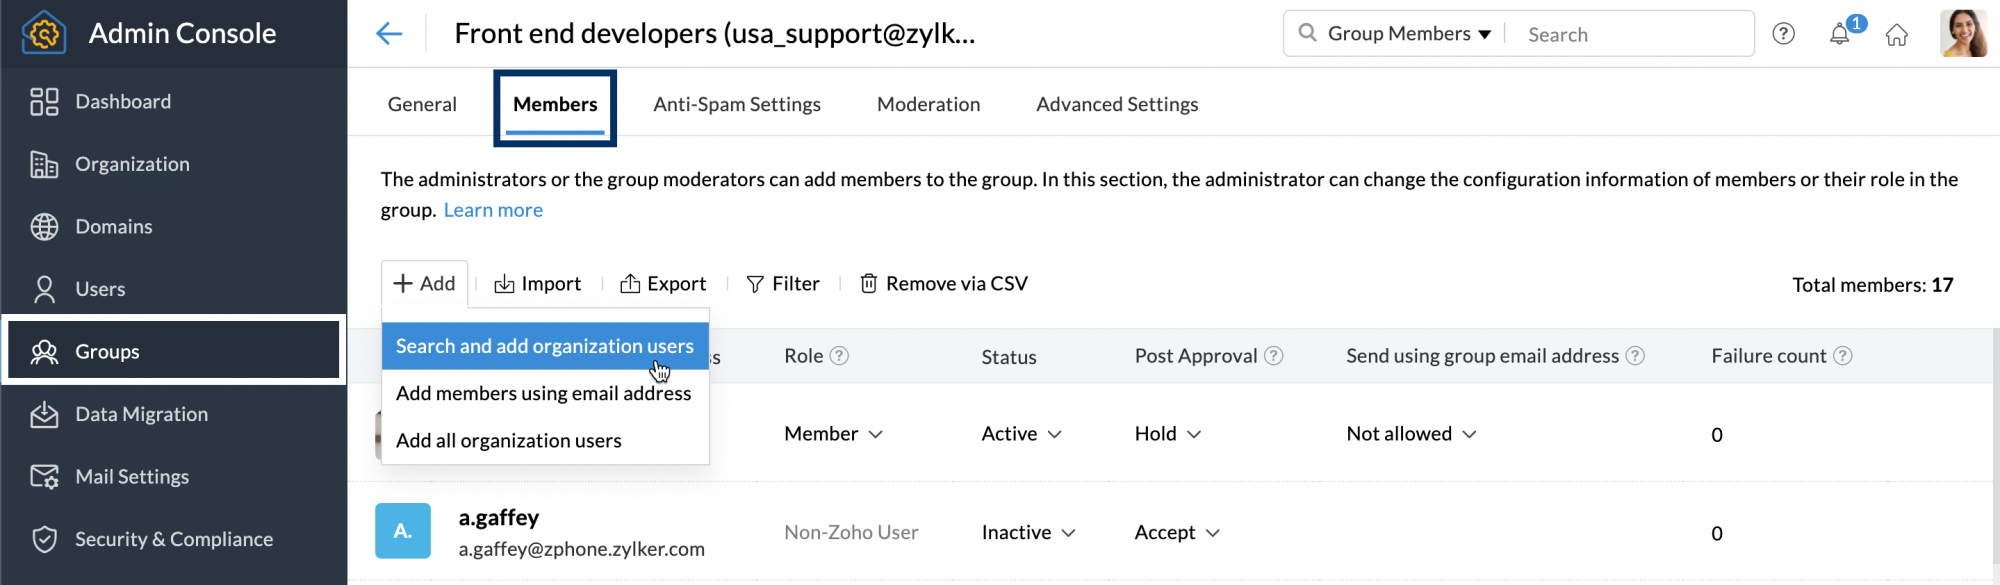Open the Group Members search scope dropdown
Image resolution: width=2000 pixels, height=585 pixels.
[x=1409, y=34]
